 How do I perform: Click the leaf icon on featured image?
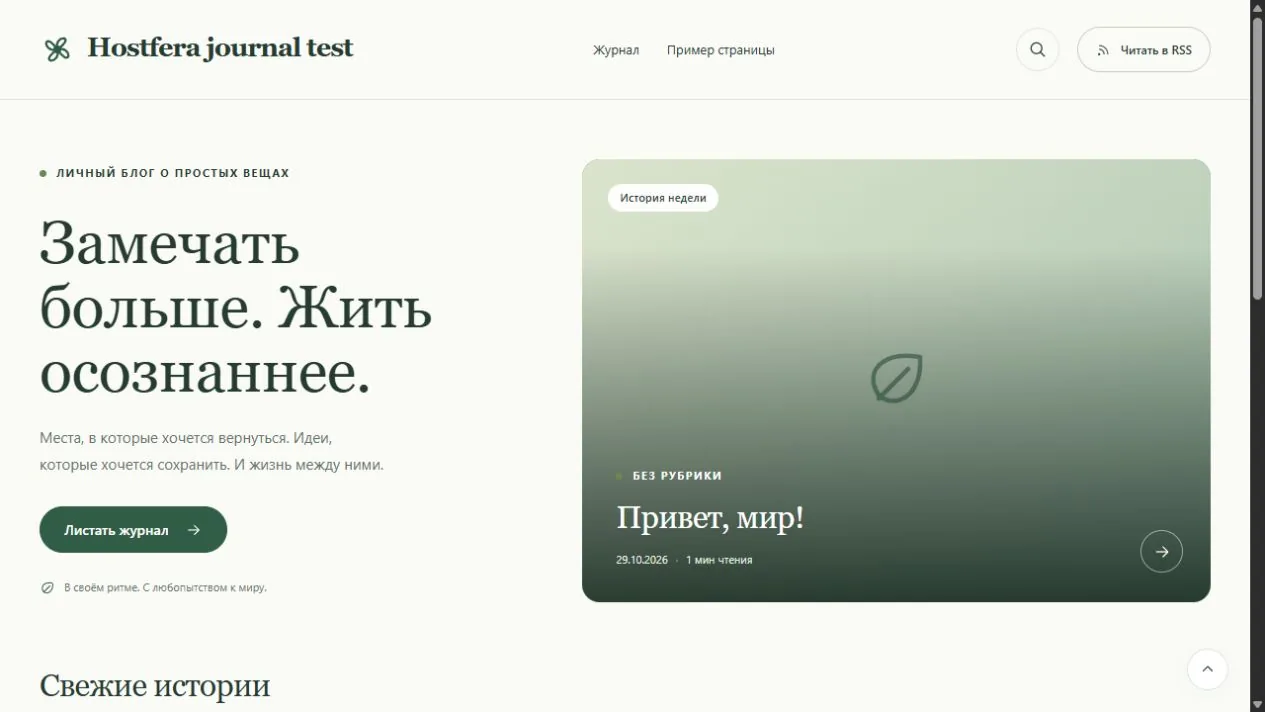tap(896, 379)
